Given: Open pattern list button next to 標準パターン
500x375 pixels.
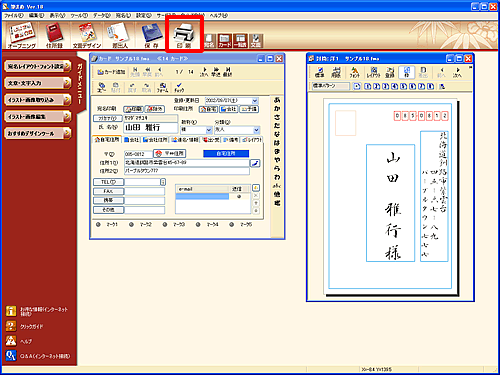Looking at the screenshot, I should tap(357, 86).
